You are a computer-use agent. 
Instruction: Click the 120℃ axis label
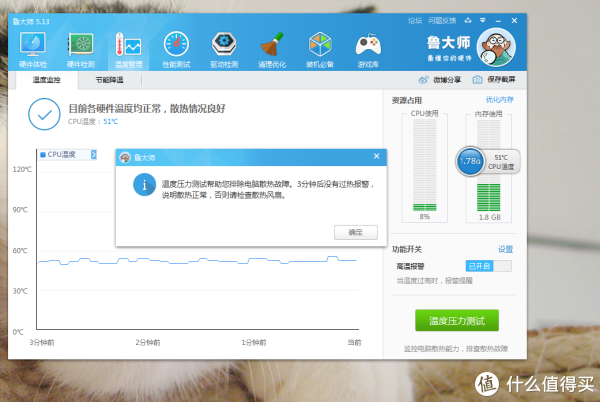pos(22,169)
